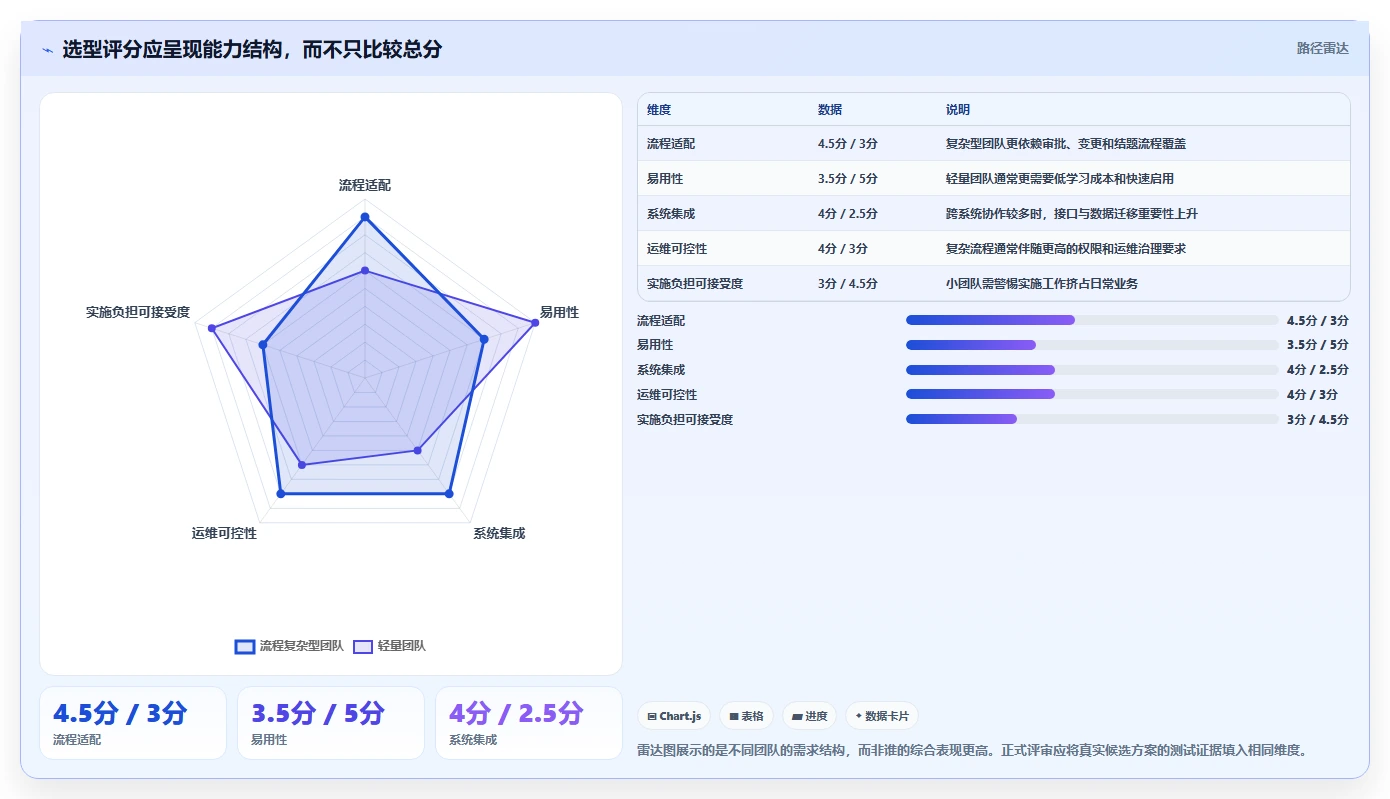Click the 实施负担可接受度 progress bar
The height and width of the screenshot is (799, 1390).
(1092, 419)
